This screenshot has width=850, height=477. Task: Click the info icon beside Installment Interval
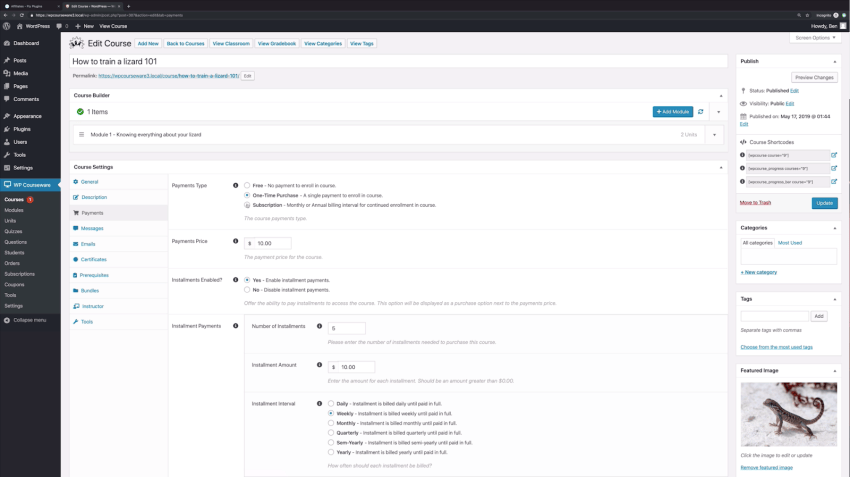click(320, 404)
